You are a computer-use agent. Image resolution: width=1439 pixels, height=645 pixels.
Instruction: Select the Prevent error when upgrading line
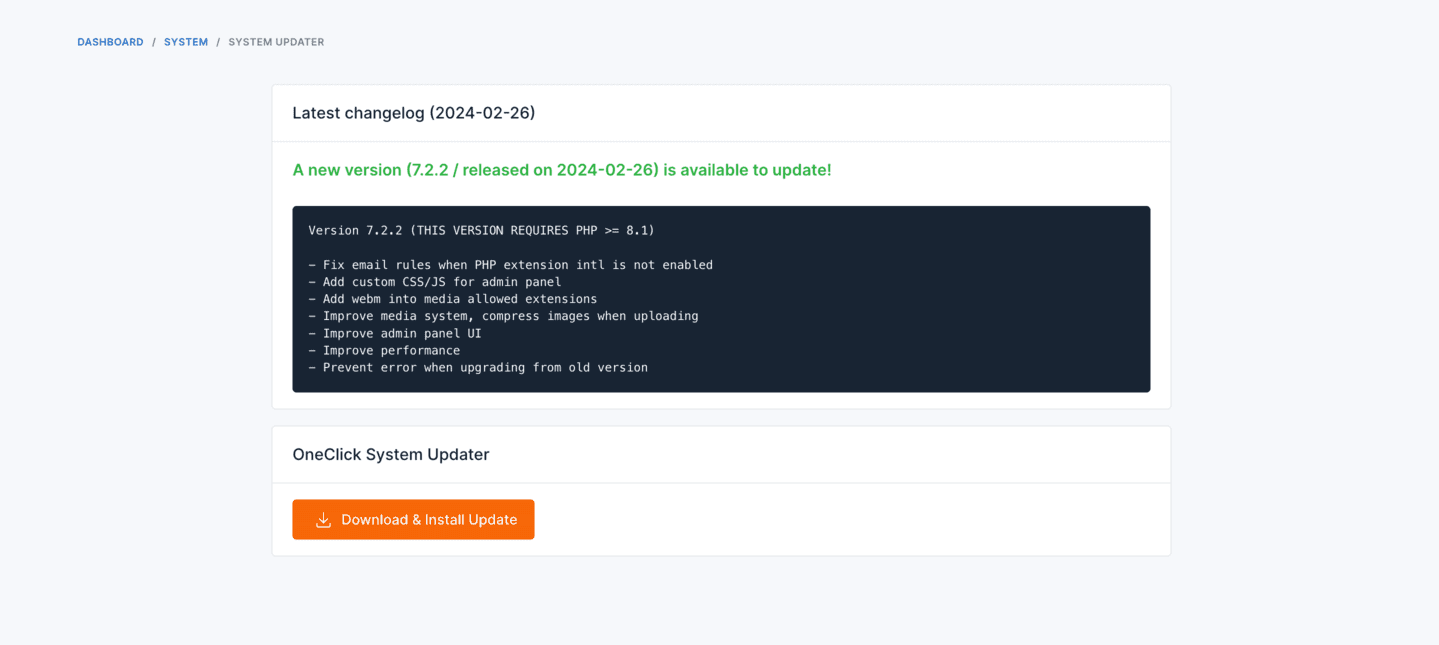tap(477, 367)
